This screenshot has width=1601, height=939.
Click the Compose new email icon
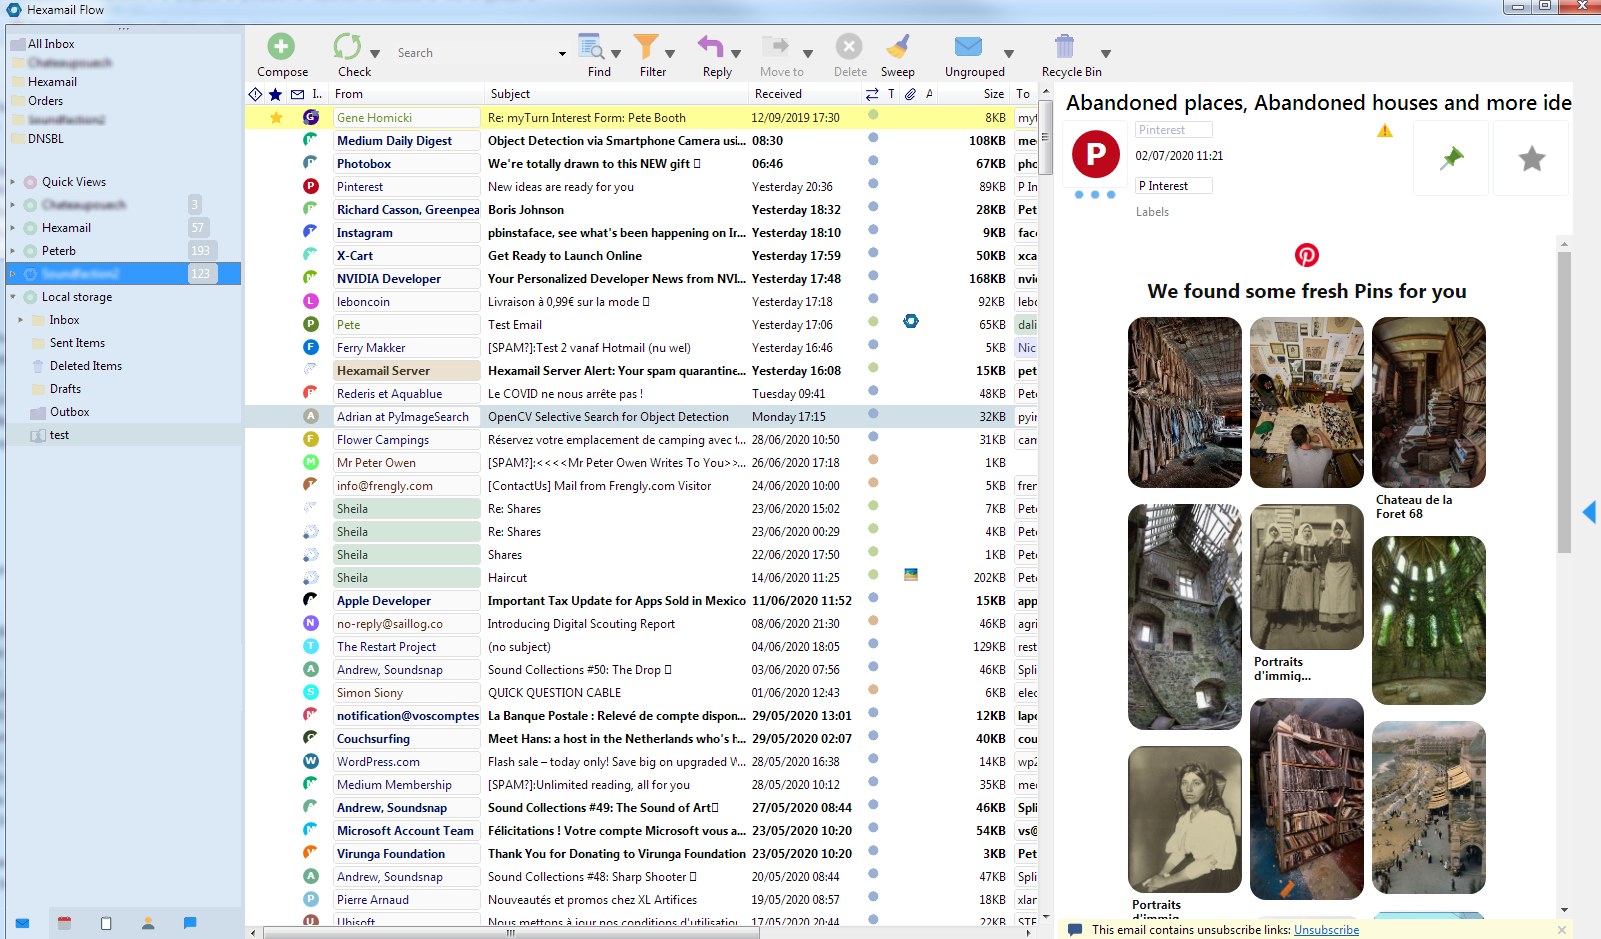(281, 47)
